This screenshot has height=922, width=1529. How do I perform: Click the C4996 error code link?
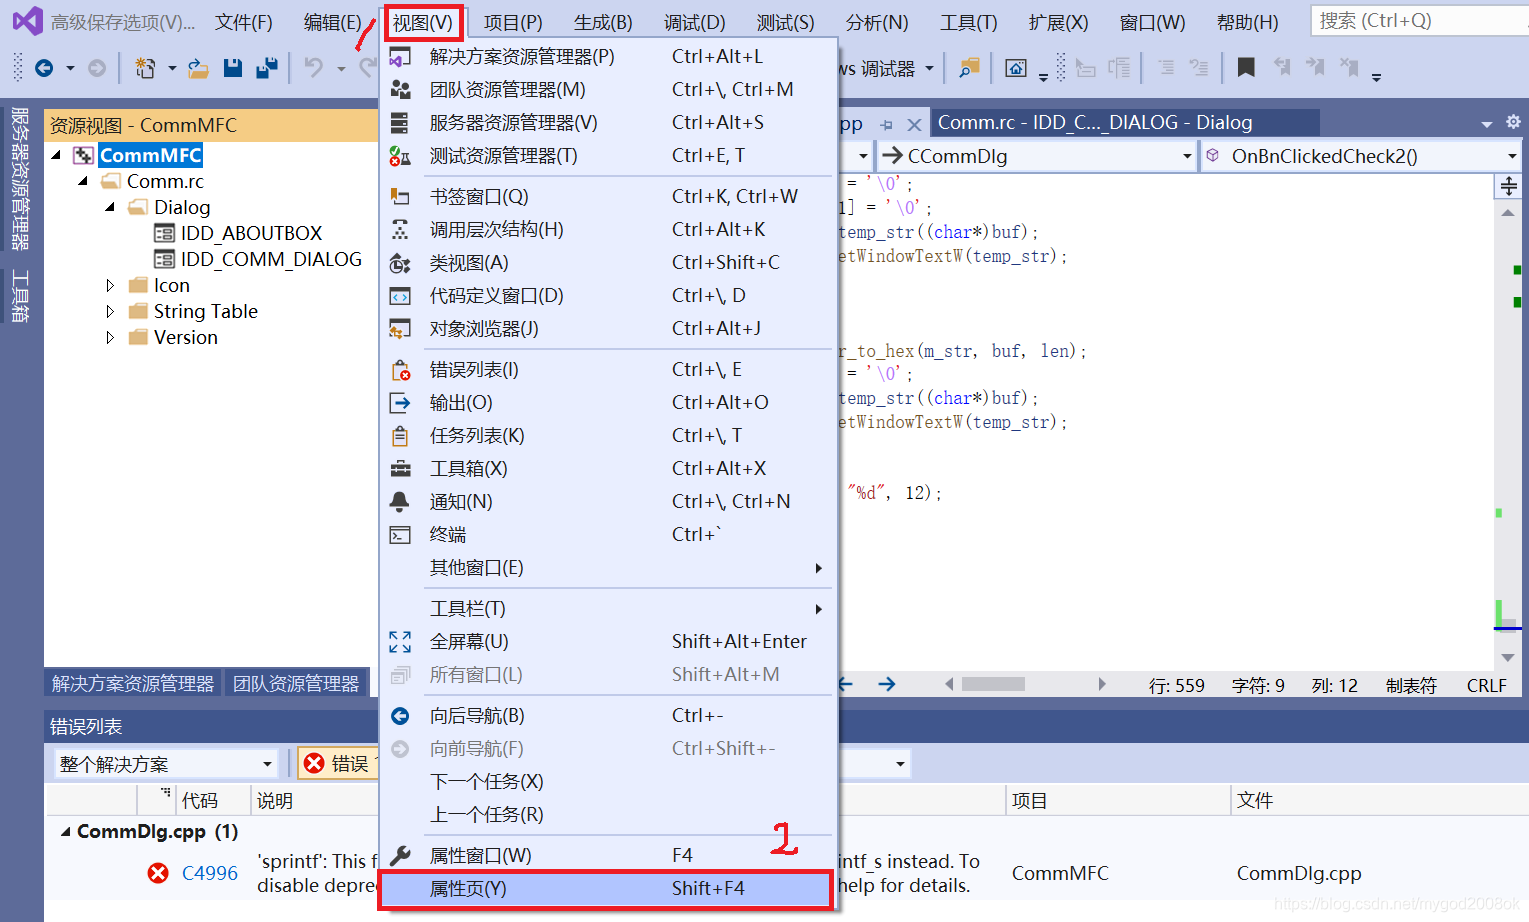210,873
